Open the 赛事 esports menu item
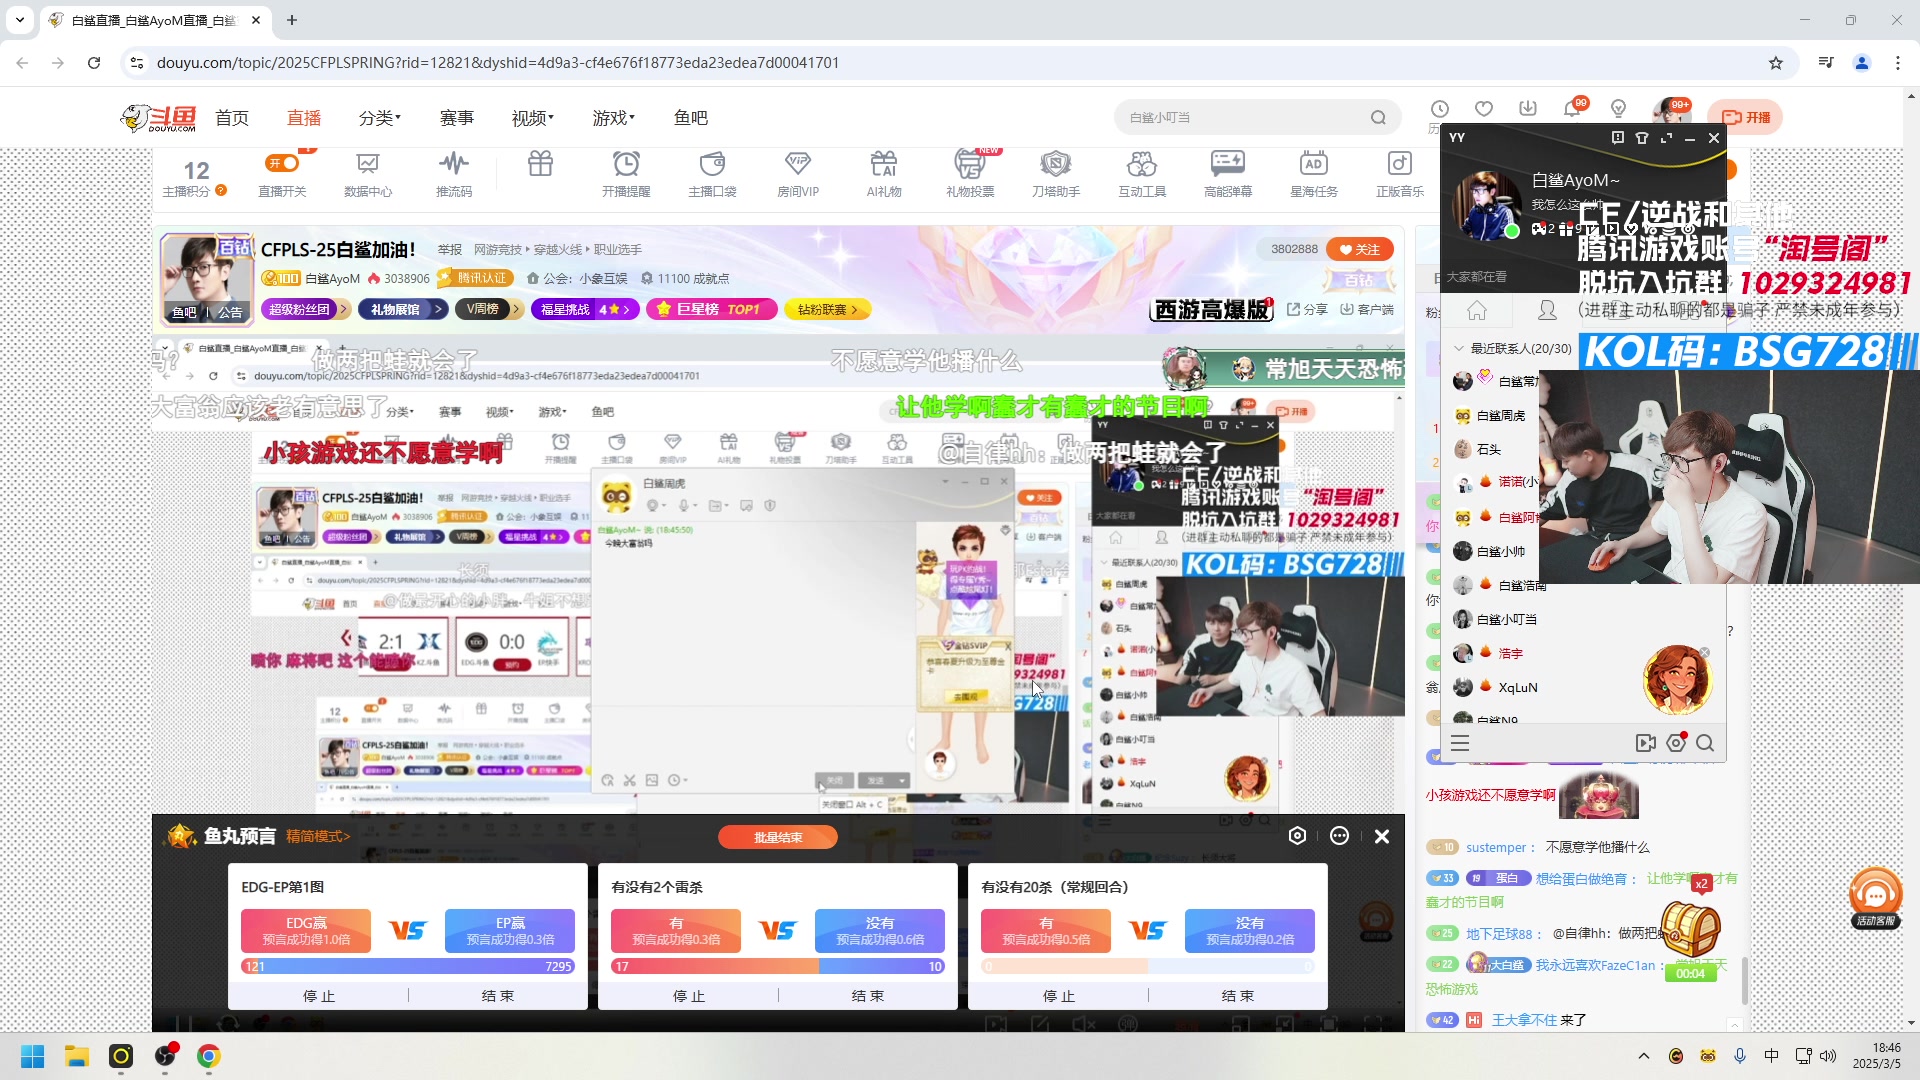 click(x=457, y=118)
